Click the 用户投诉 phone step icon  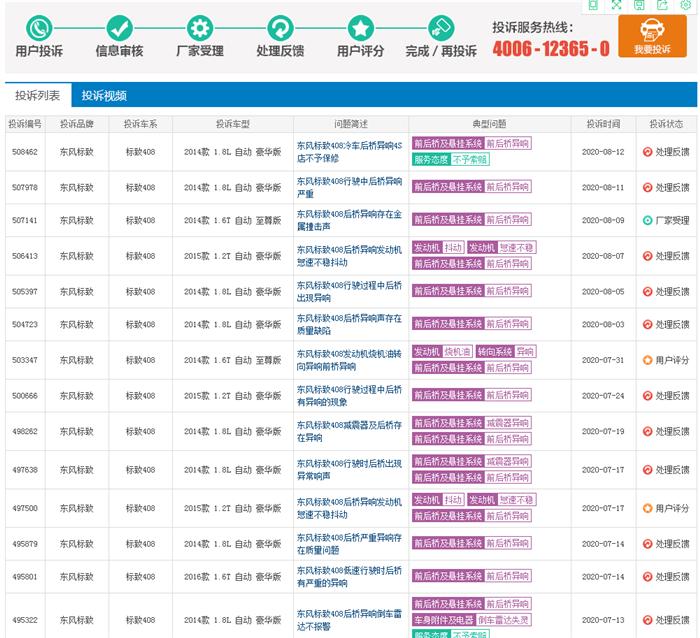pyautogui.click(x=39, y=28)
